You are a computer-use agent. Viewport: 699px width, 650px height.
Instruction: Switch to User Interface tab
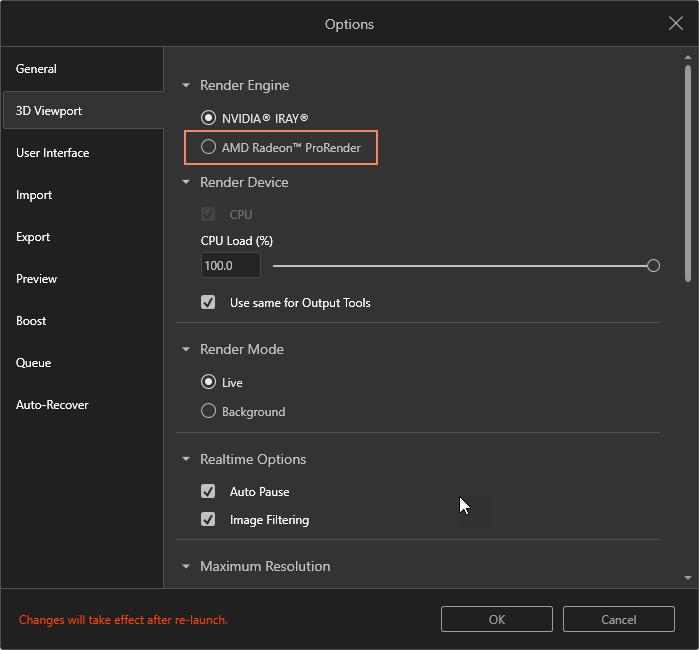tap(52, 153)
